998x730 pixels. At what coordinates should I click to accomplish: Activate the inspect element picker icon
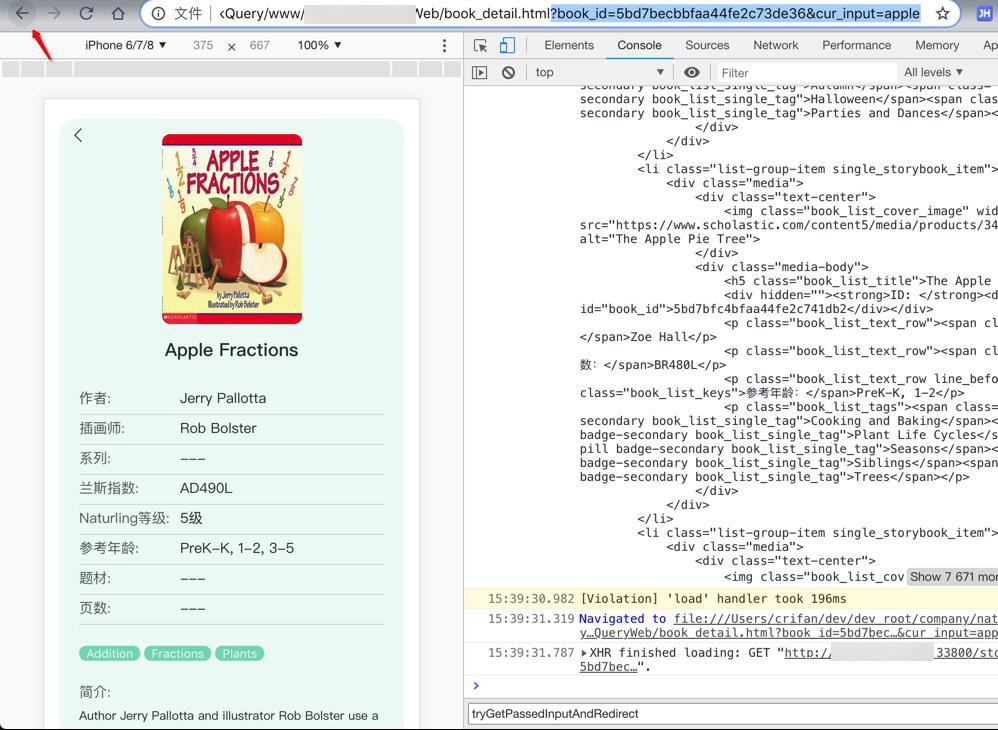[481, 46]
